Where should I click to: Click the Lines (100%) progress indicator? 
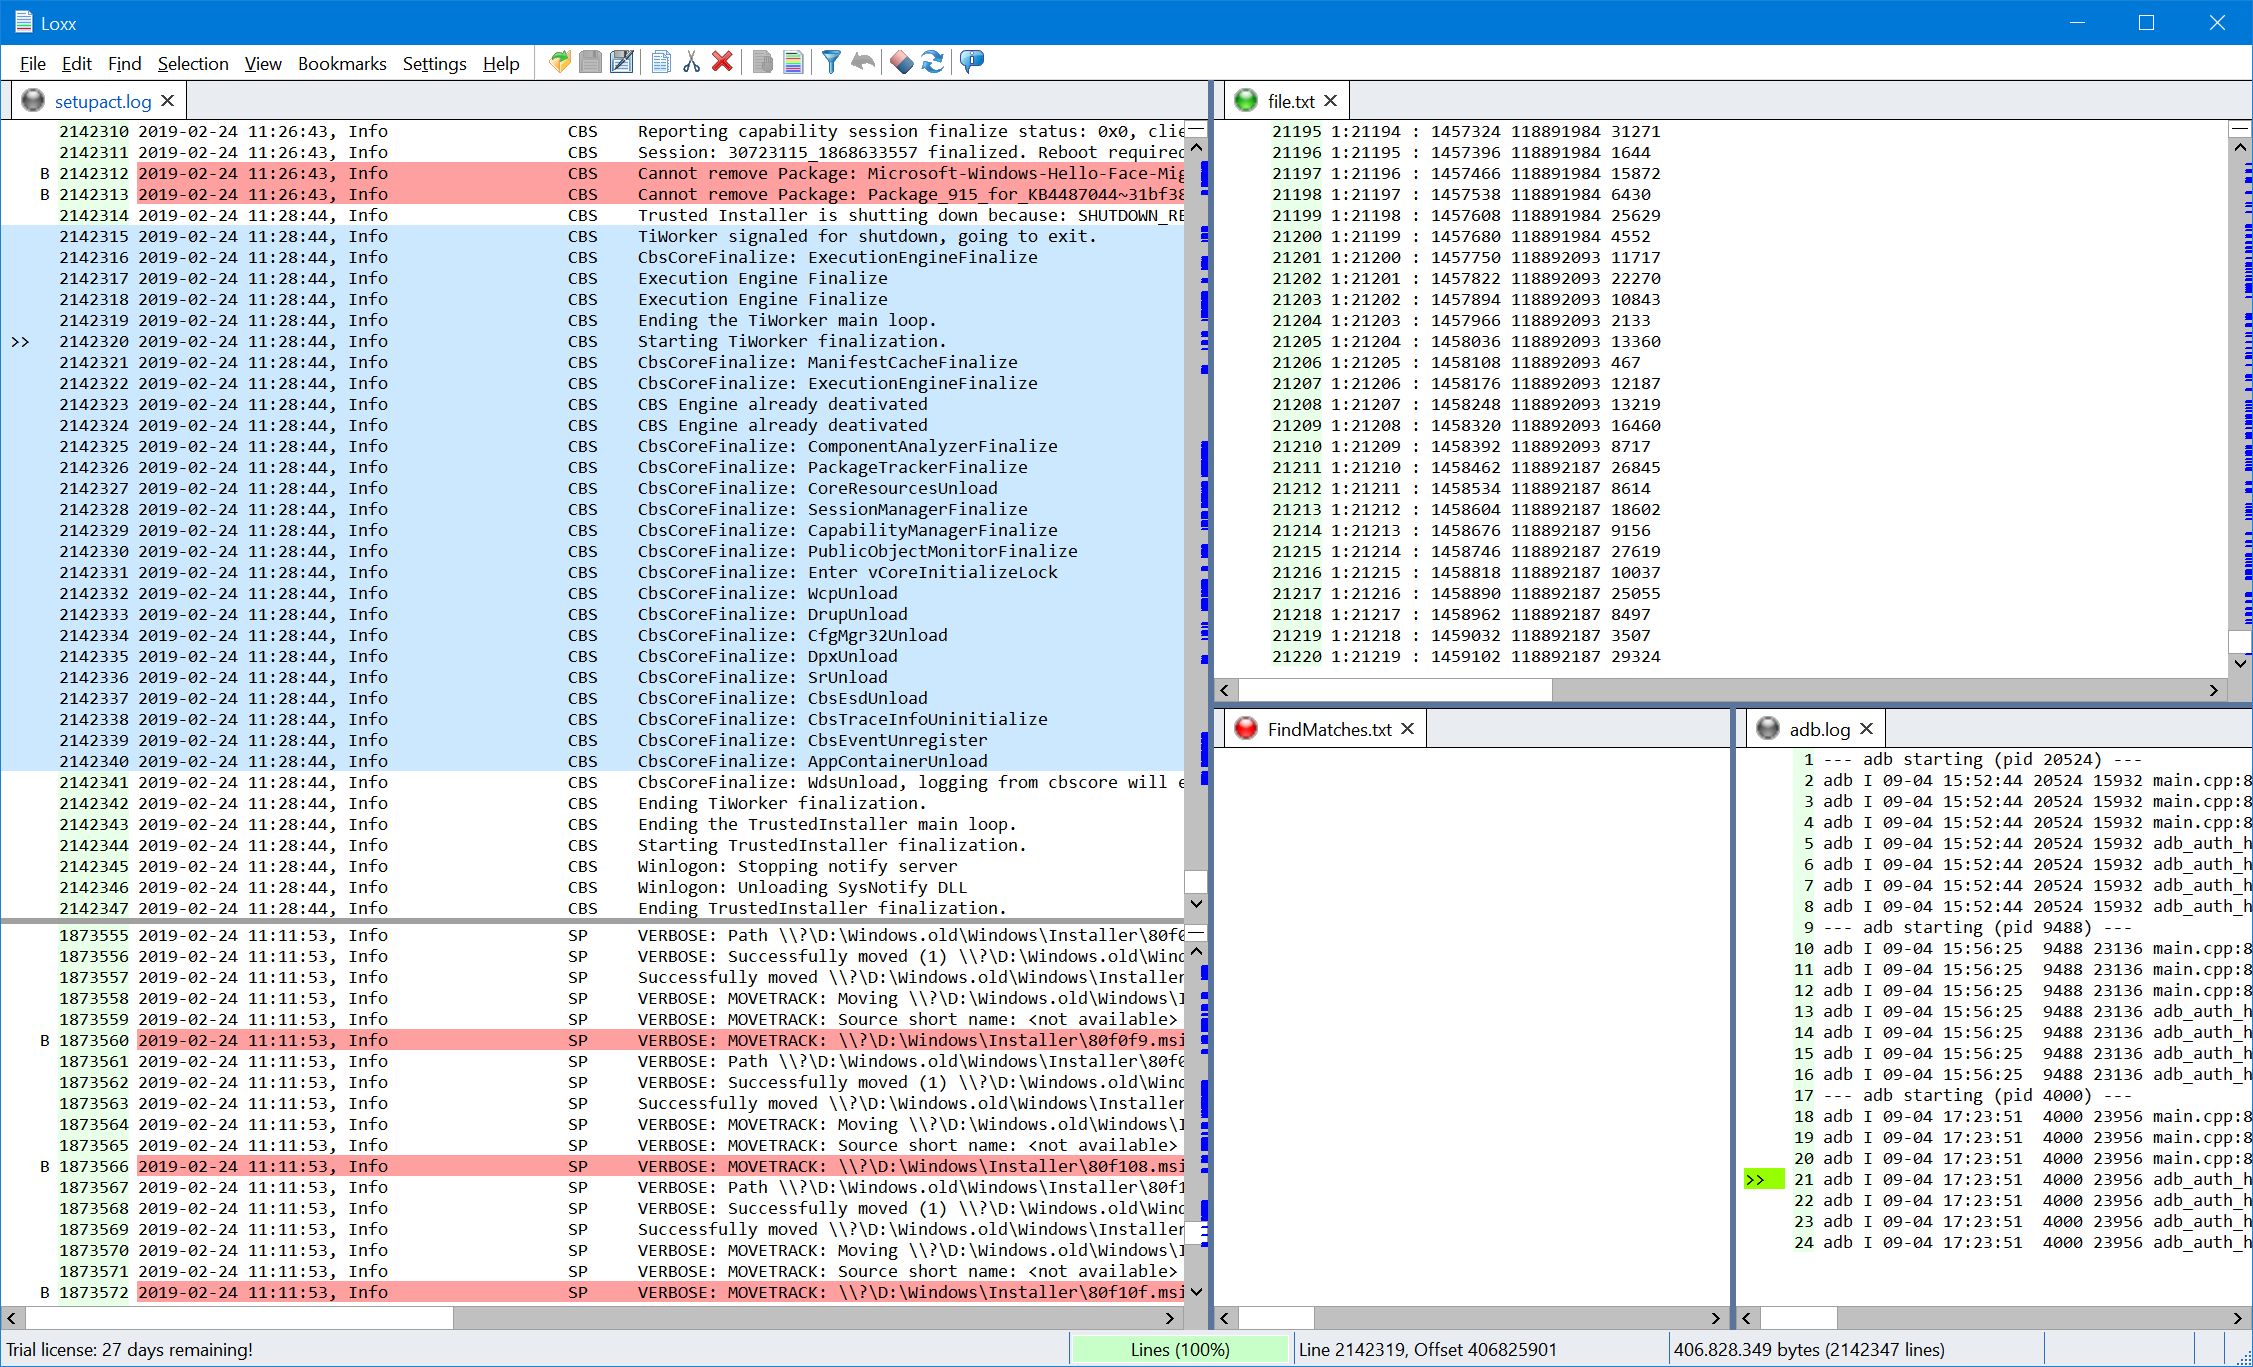[1179, 1349]
